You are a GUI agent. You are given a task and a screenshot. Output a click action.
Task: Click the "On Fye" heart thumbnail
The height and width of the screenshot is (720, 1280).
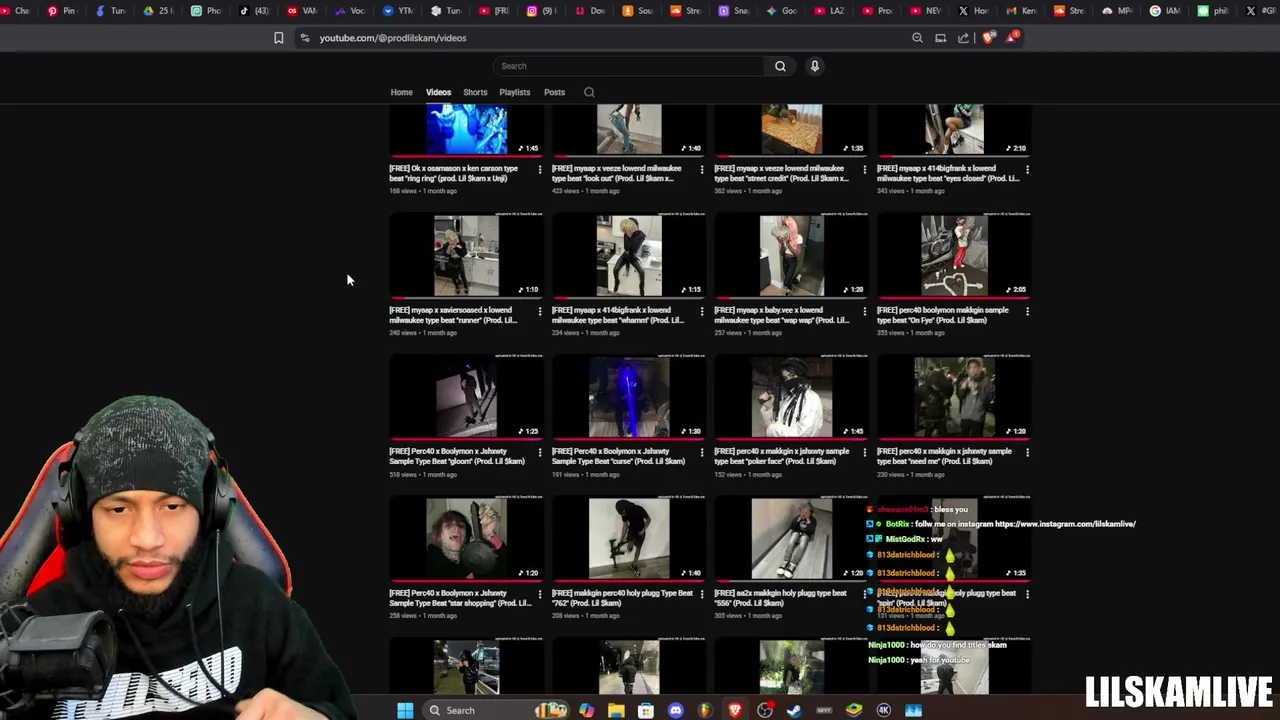tap(954, 255)
